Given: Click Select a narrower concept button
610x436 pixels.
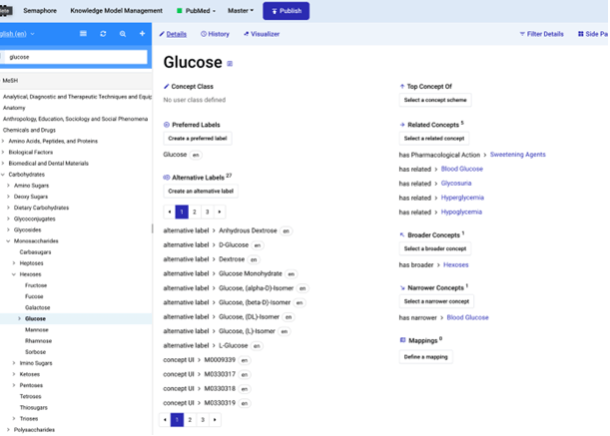Looking at the screenshot, I should point(436,301).
